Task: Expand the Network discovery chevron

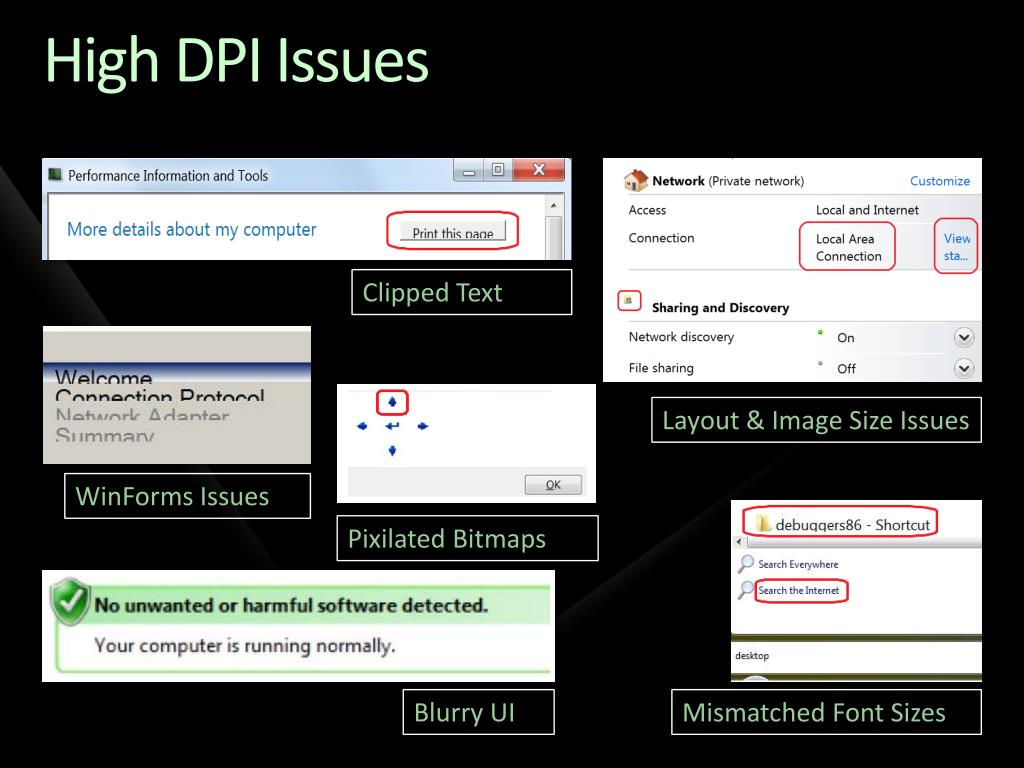Action: [x=964, y=337]
